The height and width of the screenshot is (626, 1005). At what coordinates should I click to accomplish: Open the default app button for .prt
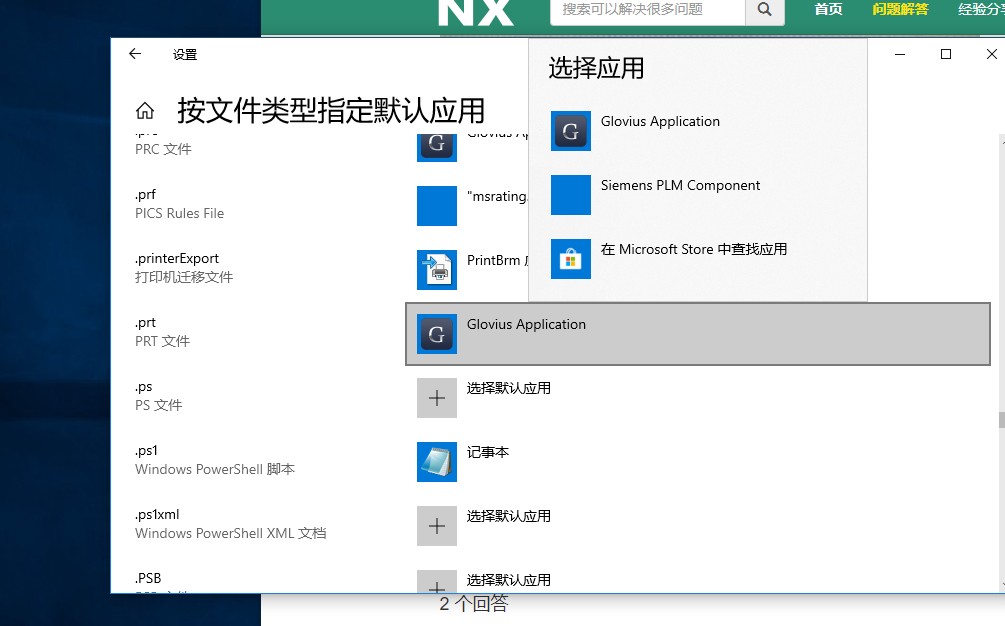click(x=698, y=334)
